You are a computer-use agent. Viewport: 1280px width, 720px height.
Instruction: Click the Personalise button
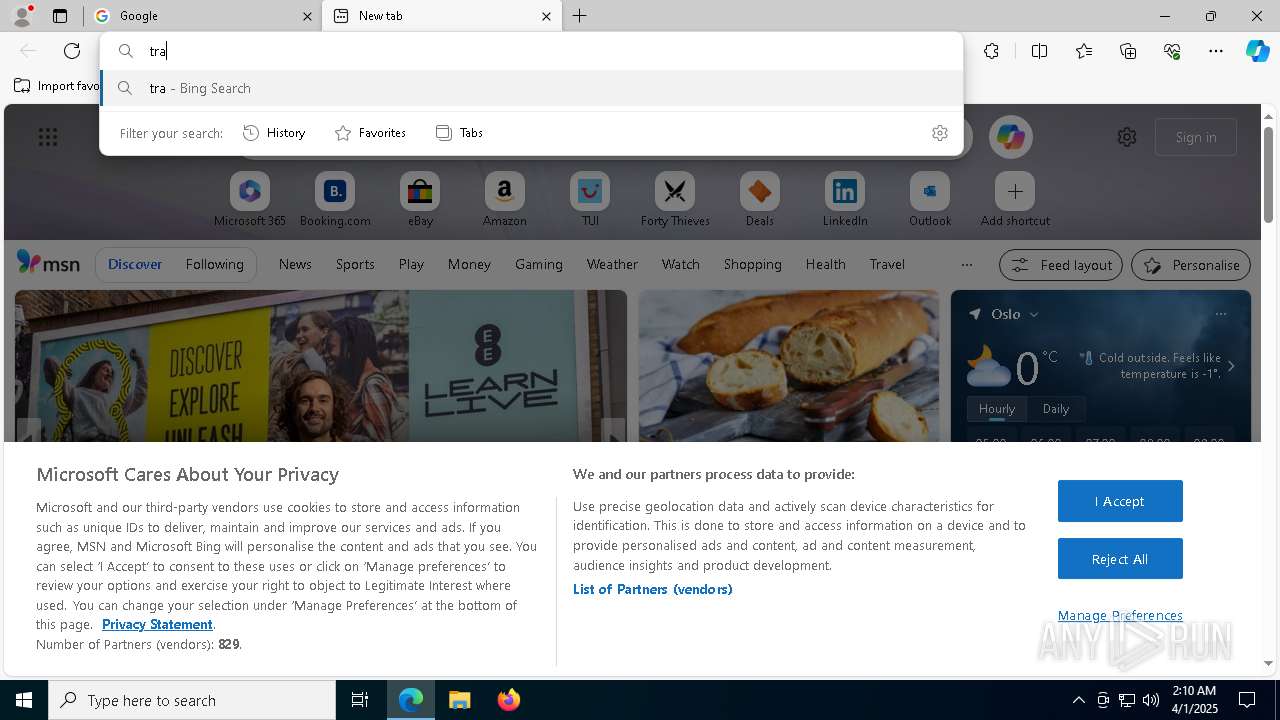click(1191, 265)
